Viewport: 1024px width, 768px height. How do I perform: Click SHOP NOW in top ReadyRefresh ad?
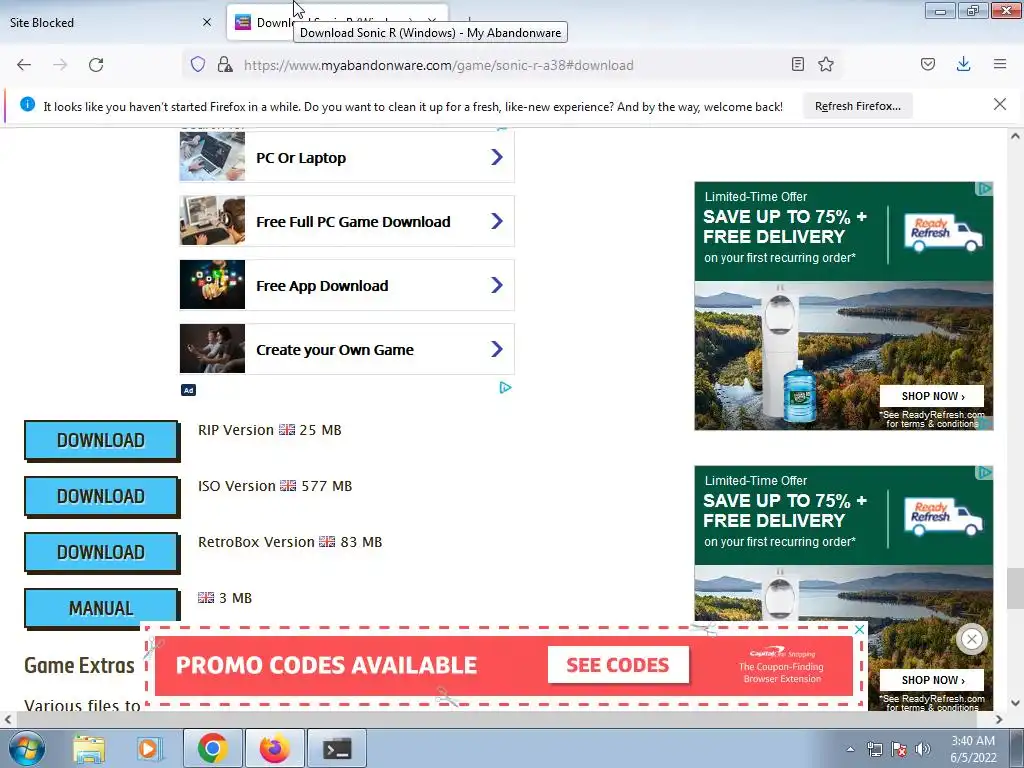click(x=933, y=396)
